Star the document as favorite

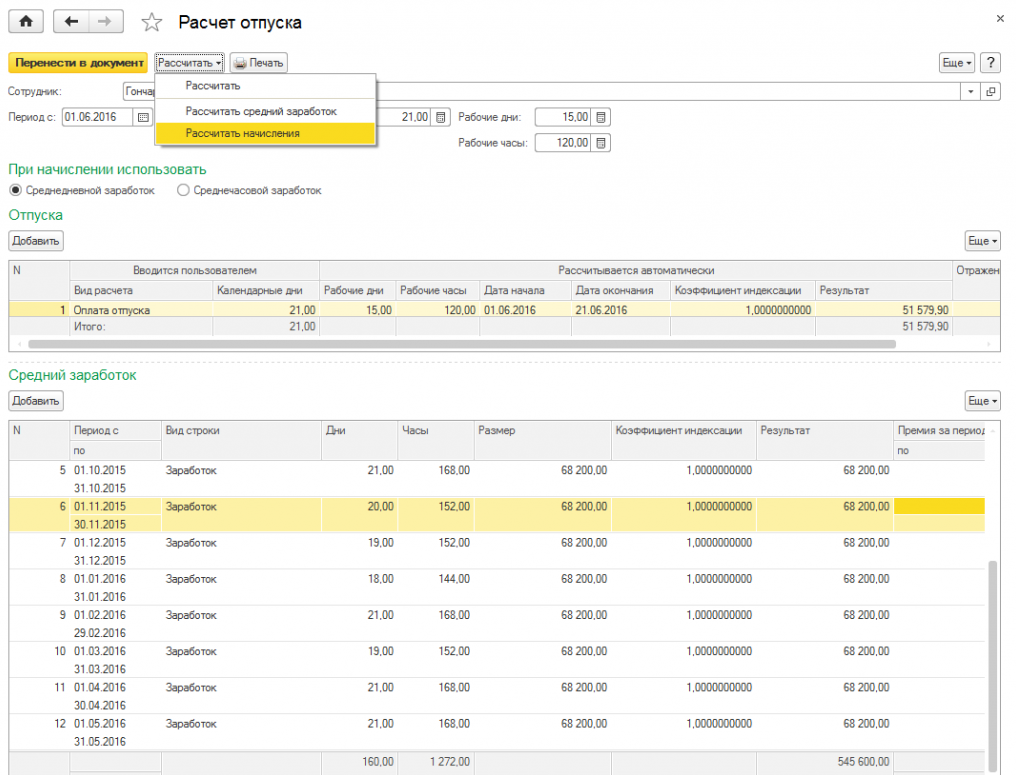[152, 23]
